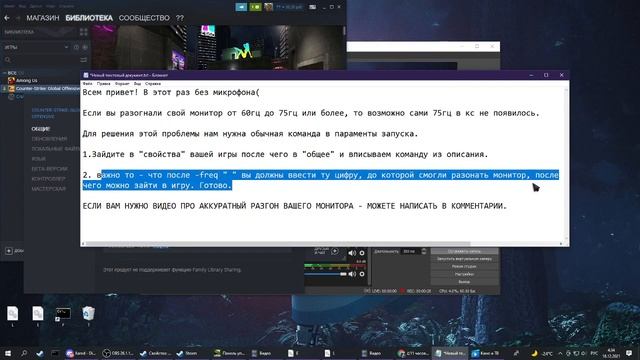640x360 pixels.
Task: Enable studio mode in OBS
Action: coord(464,267)
